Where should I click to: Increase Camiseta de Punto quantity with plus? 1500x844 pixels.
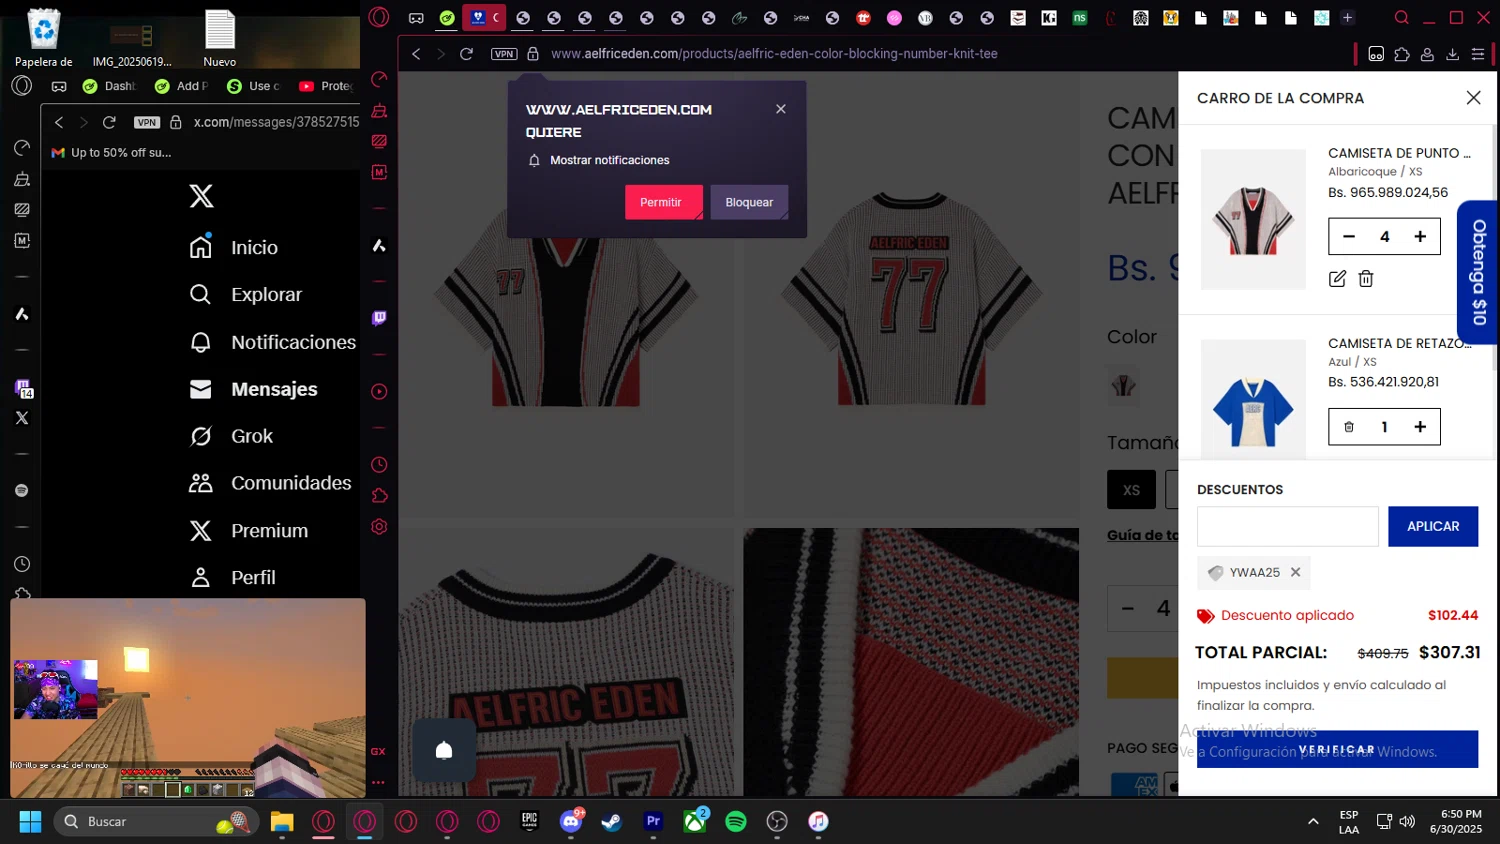[1420, 237]
